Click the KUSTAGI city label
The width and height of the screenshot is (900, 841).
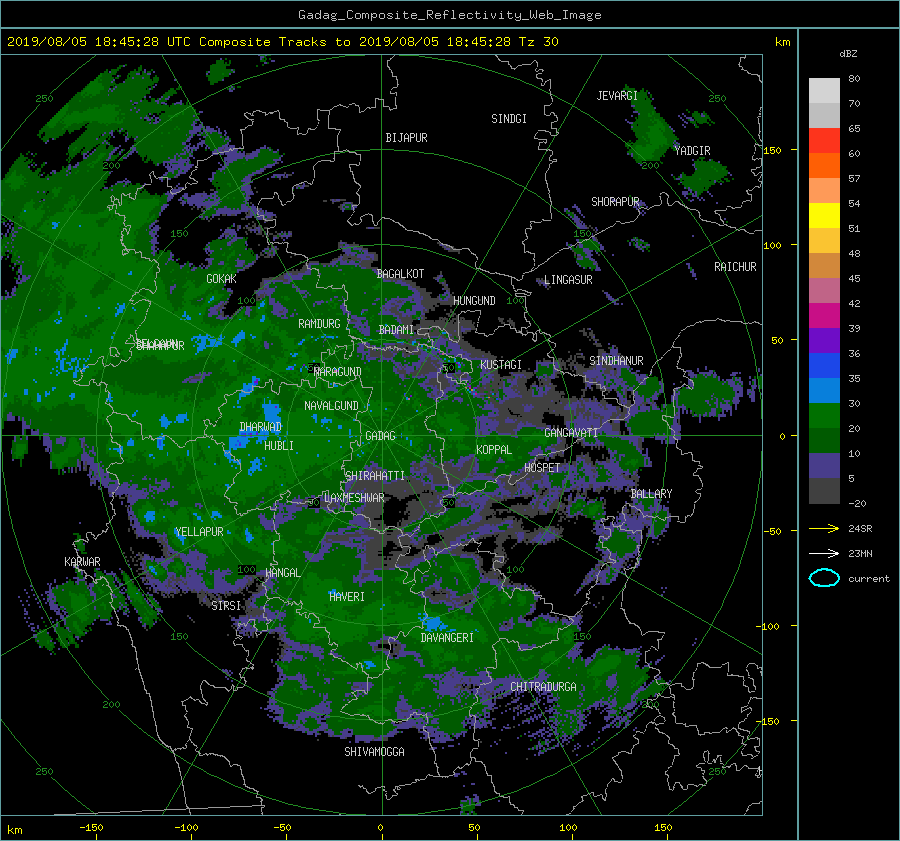[501, 365]
